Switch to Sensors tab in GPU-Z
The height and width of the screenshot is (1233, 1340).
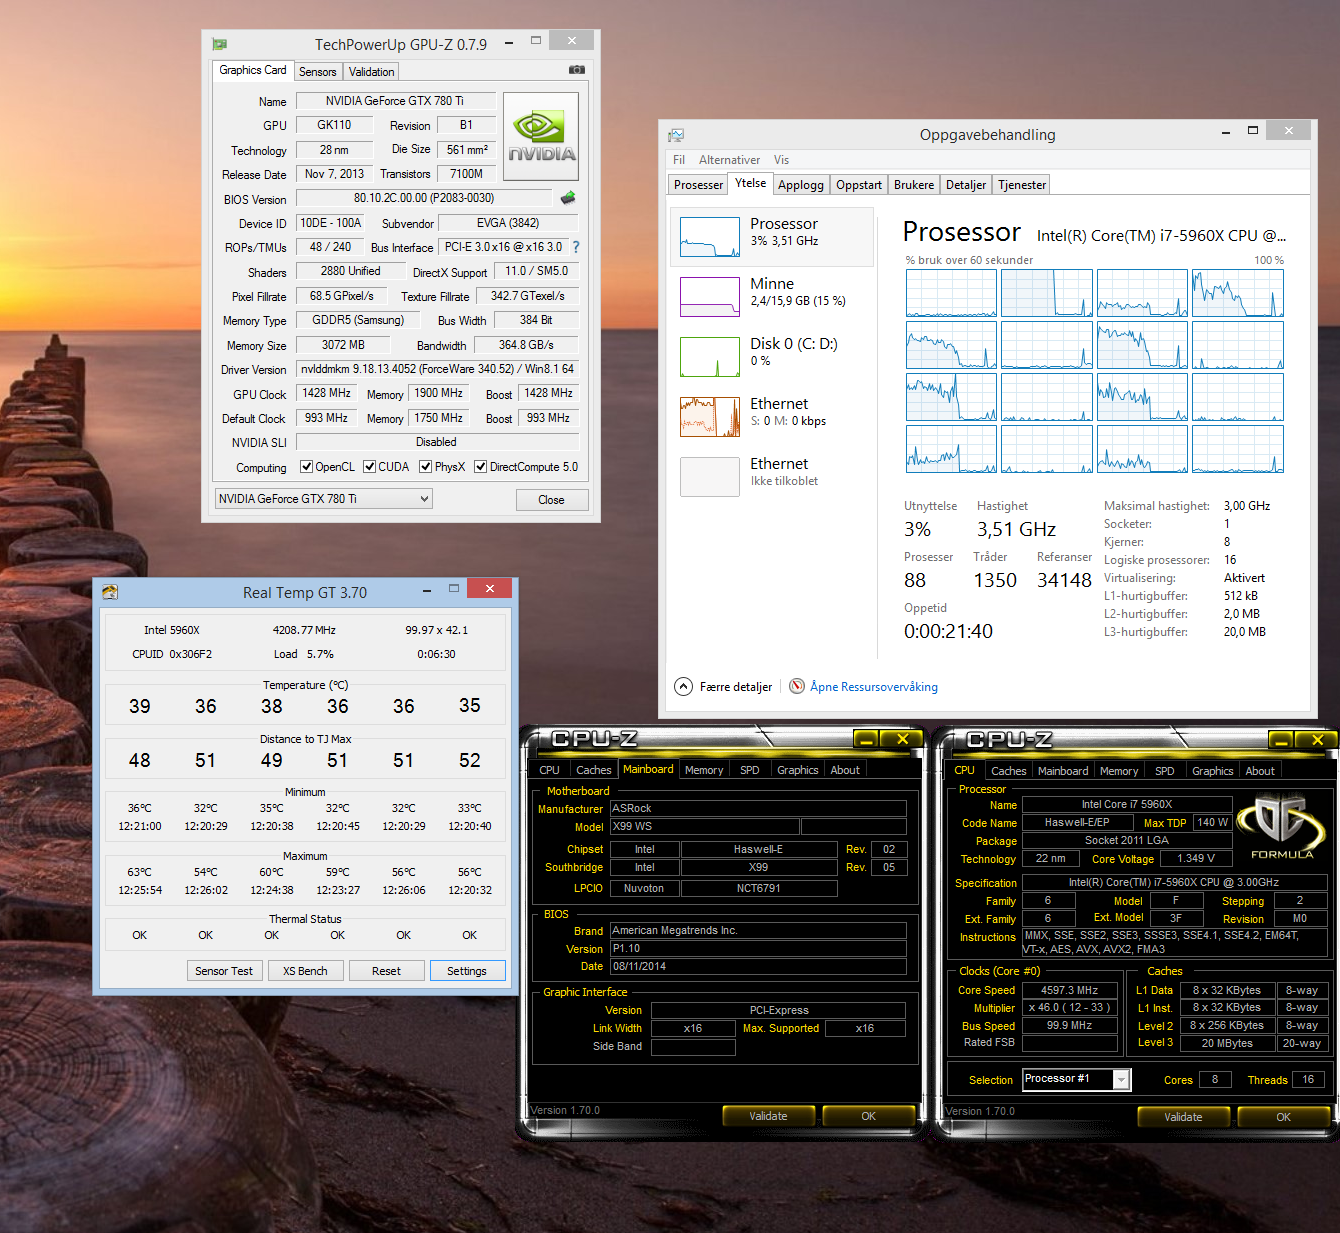pos(318,72)
